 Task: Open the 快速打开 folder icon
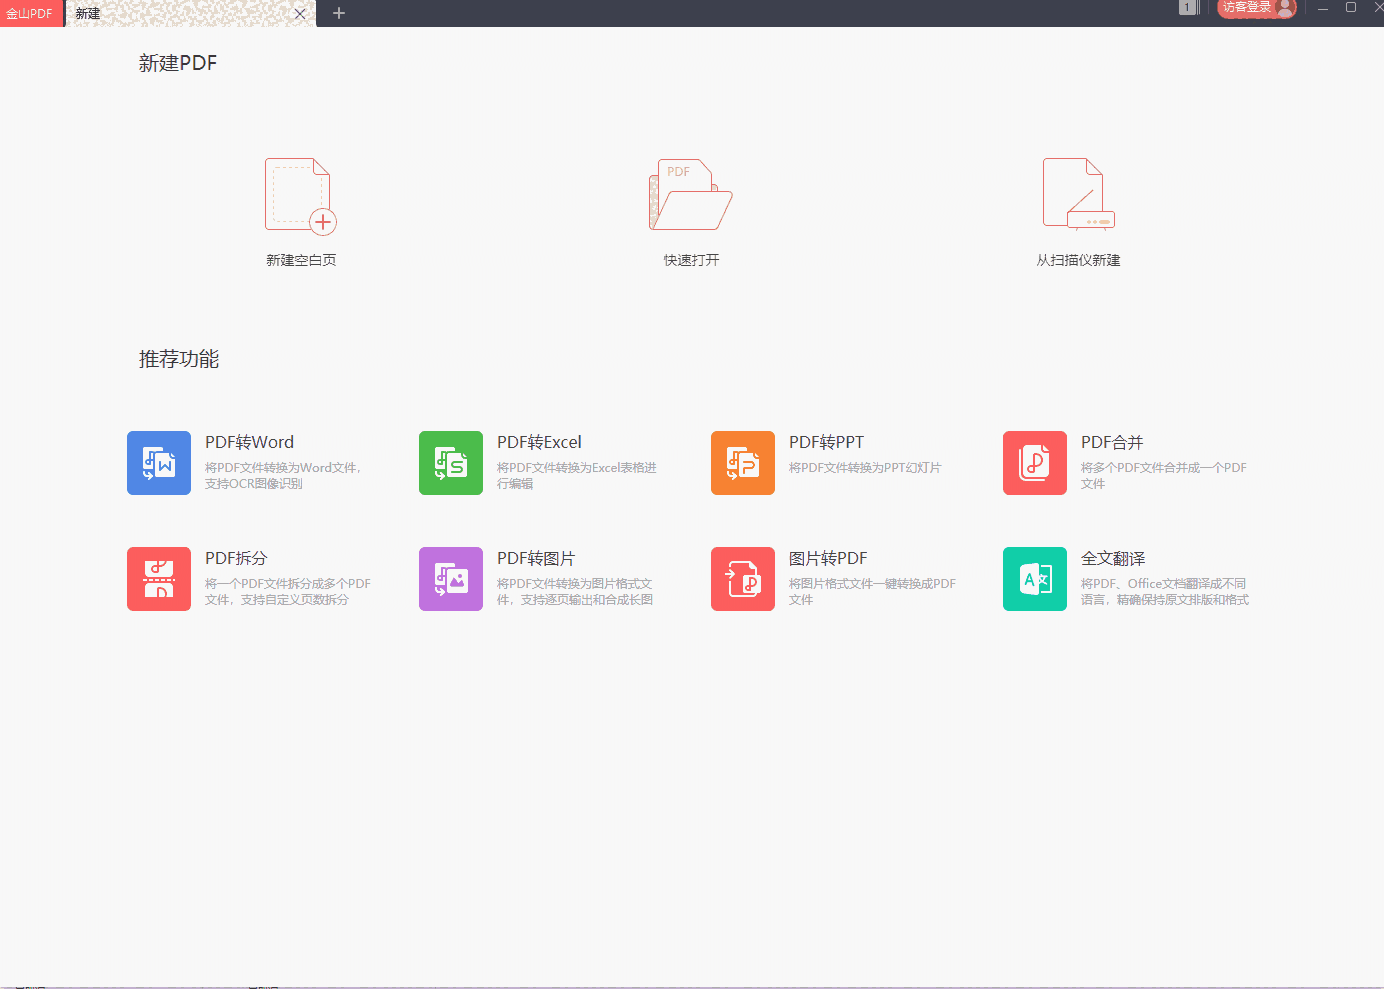[689, 193]
